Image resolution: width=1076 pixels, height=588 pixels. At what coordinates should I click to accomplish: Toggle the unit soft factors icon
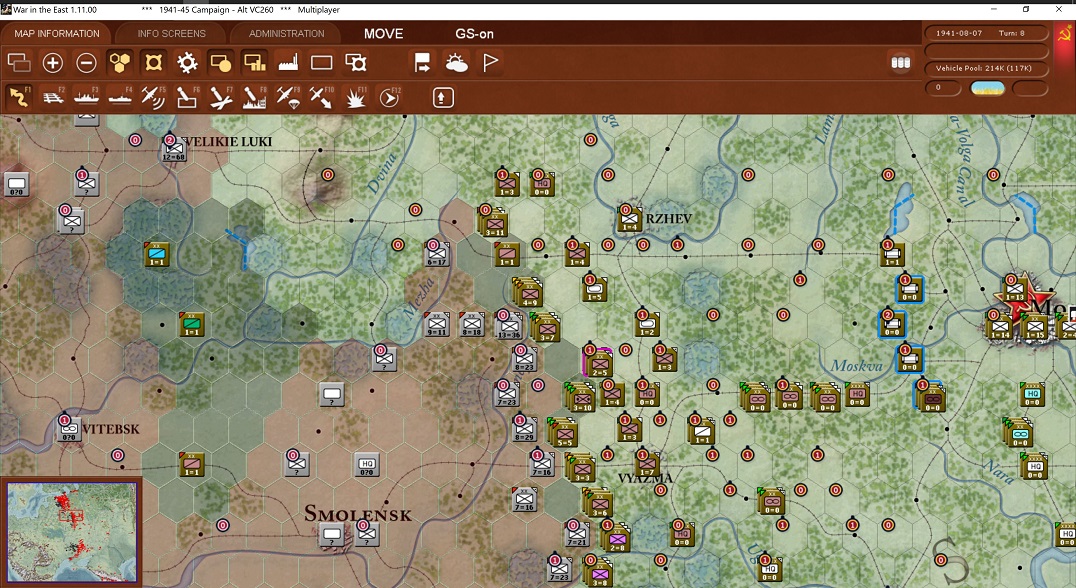click(x=220, y=63)
